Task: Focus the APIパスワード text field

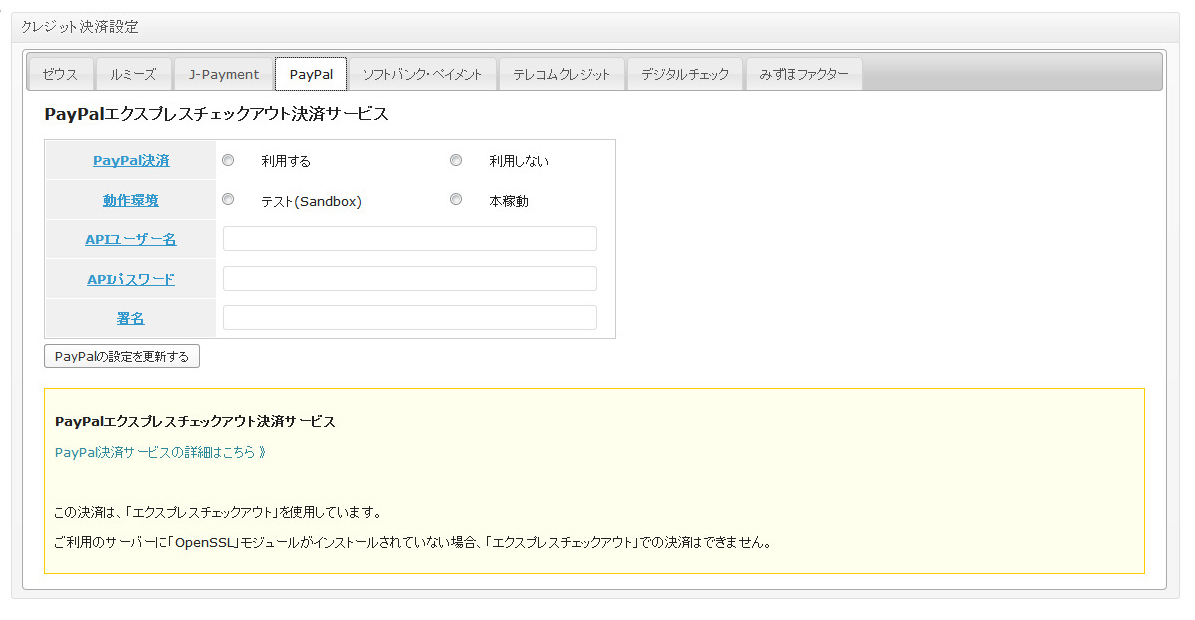Action: click(409, 279)
